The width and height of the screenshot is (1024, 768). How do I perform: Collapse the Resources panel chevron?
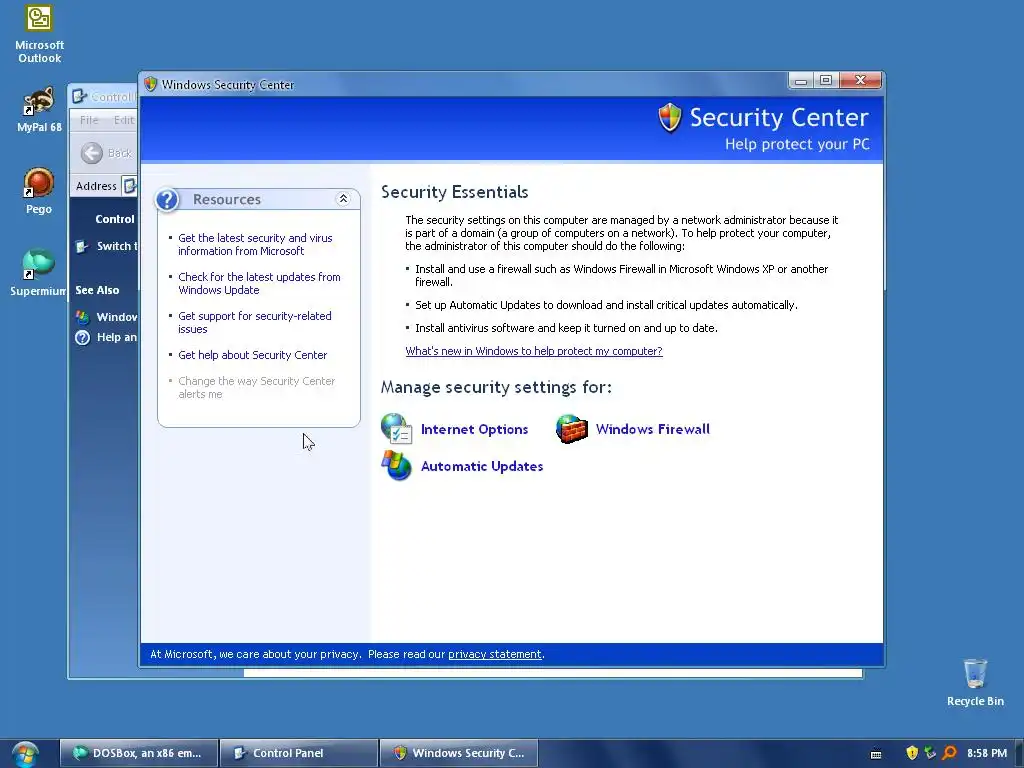pos(343,199)
